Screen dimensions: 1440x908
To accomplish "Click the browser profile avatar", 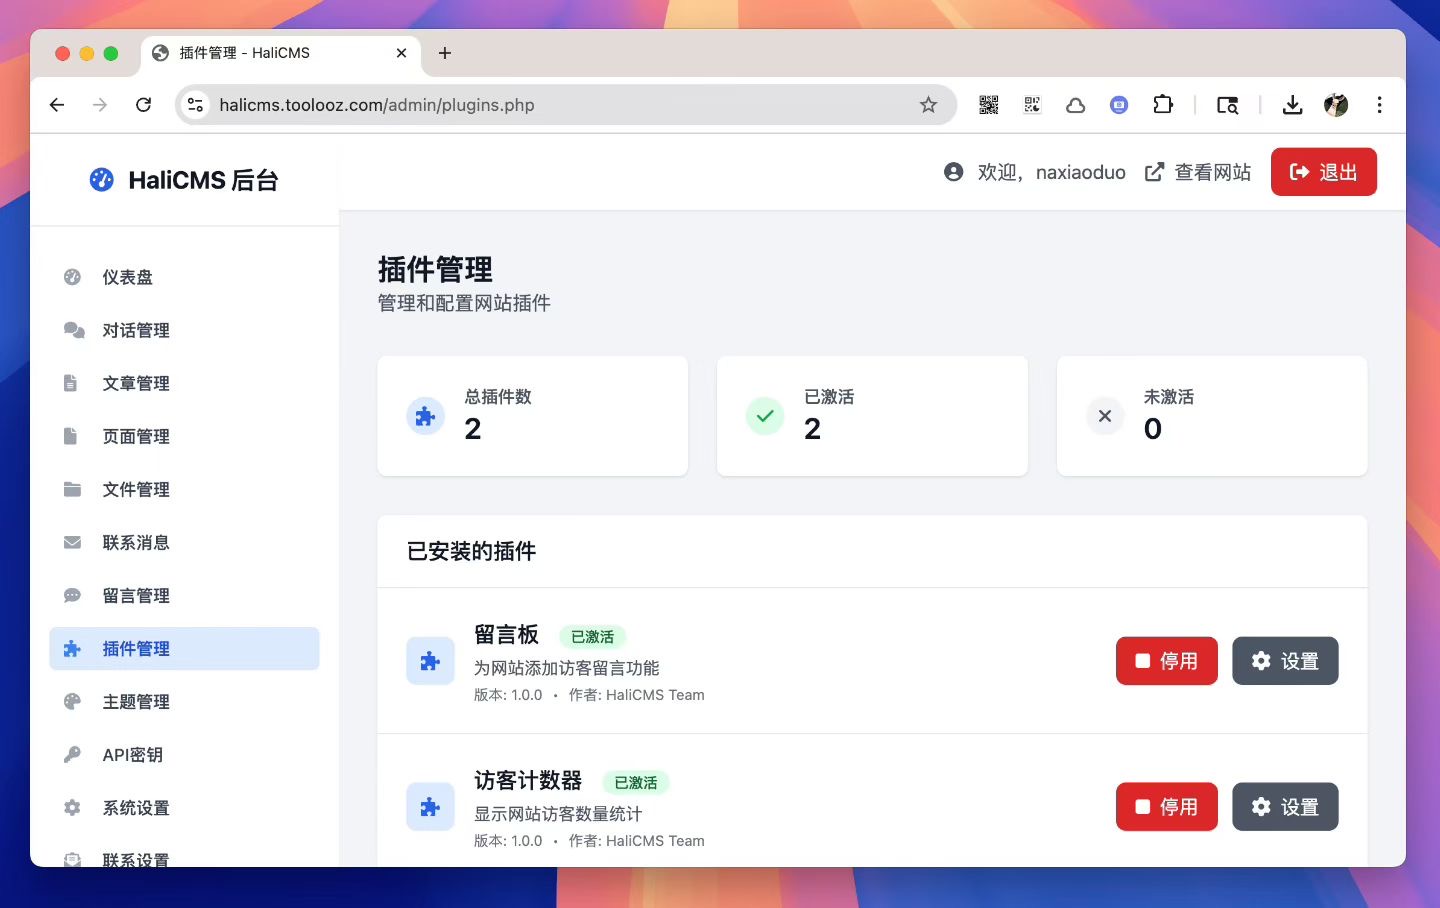I will (x=1336, y=105).
